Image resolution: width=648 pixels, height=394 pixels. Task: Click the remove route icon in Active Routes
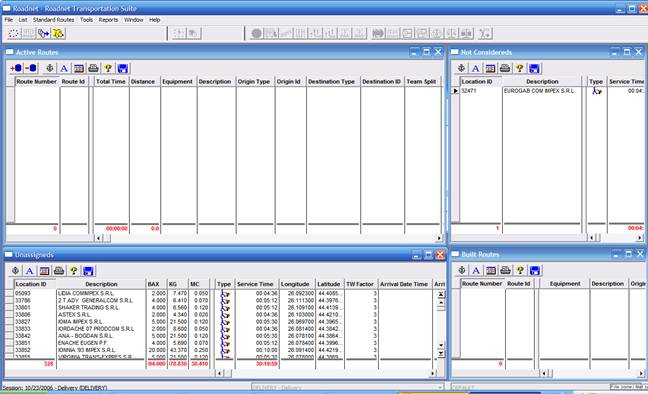tap(31, 68)
